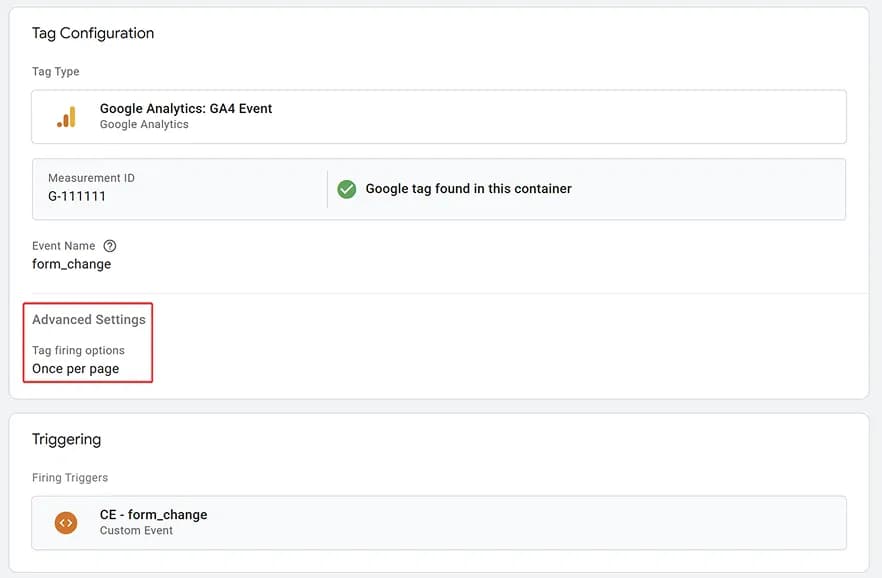882x578 pixels.
Task: Expand the Advanced Settings section
Action: tap(89, 320)
